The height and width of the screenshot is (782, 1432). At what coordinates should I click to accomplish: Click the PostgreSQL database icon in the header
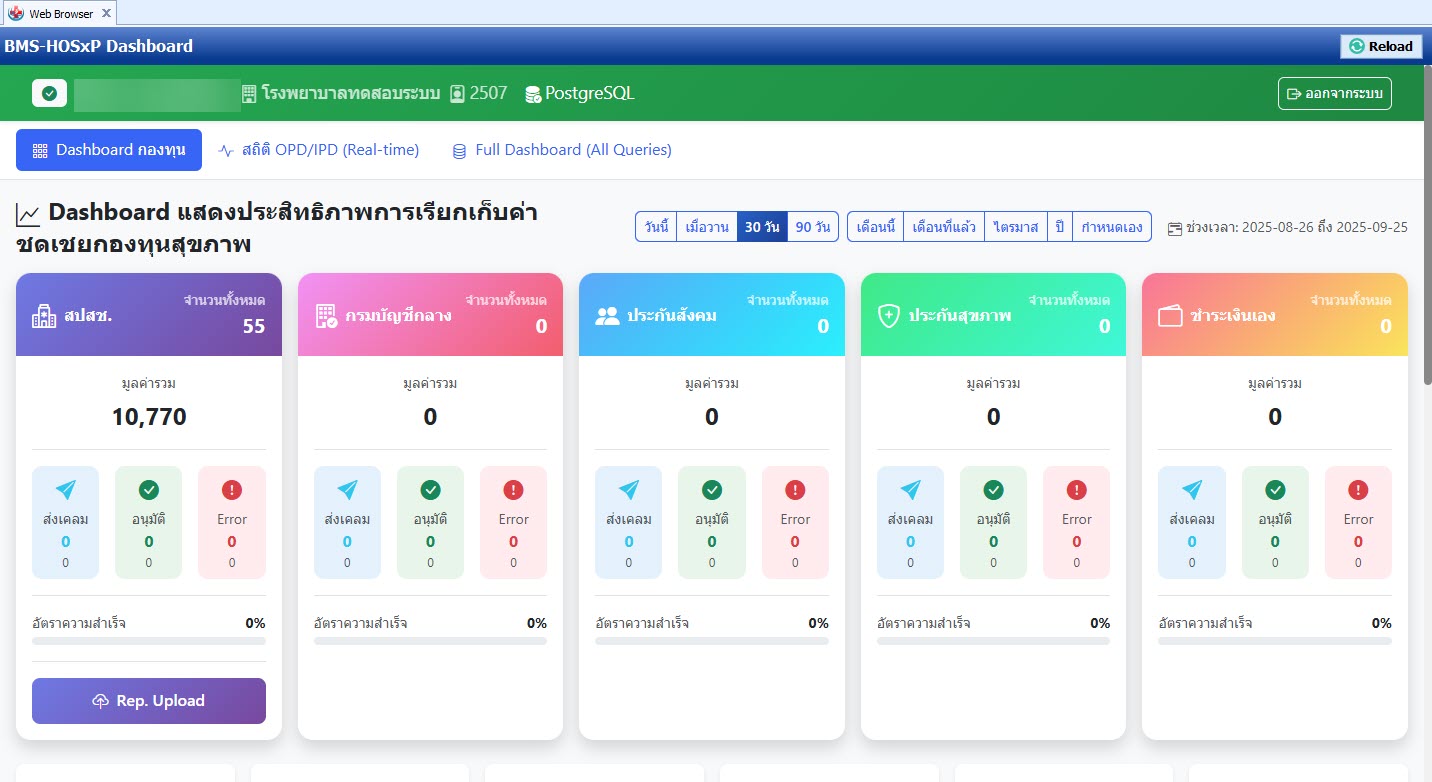click(531, 93)
